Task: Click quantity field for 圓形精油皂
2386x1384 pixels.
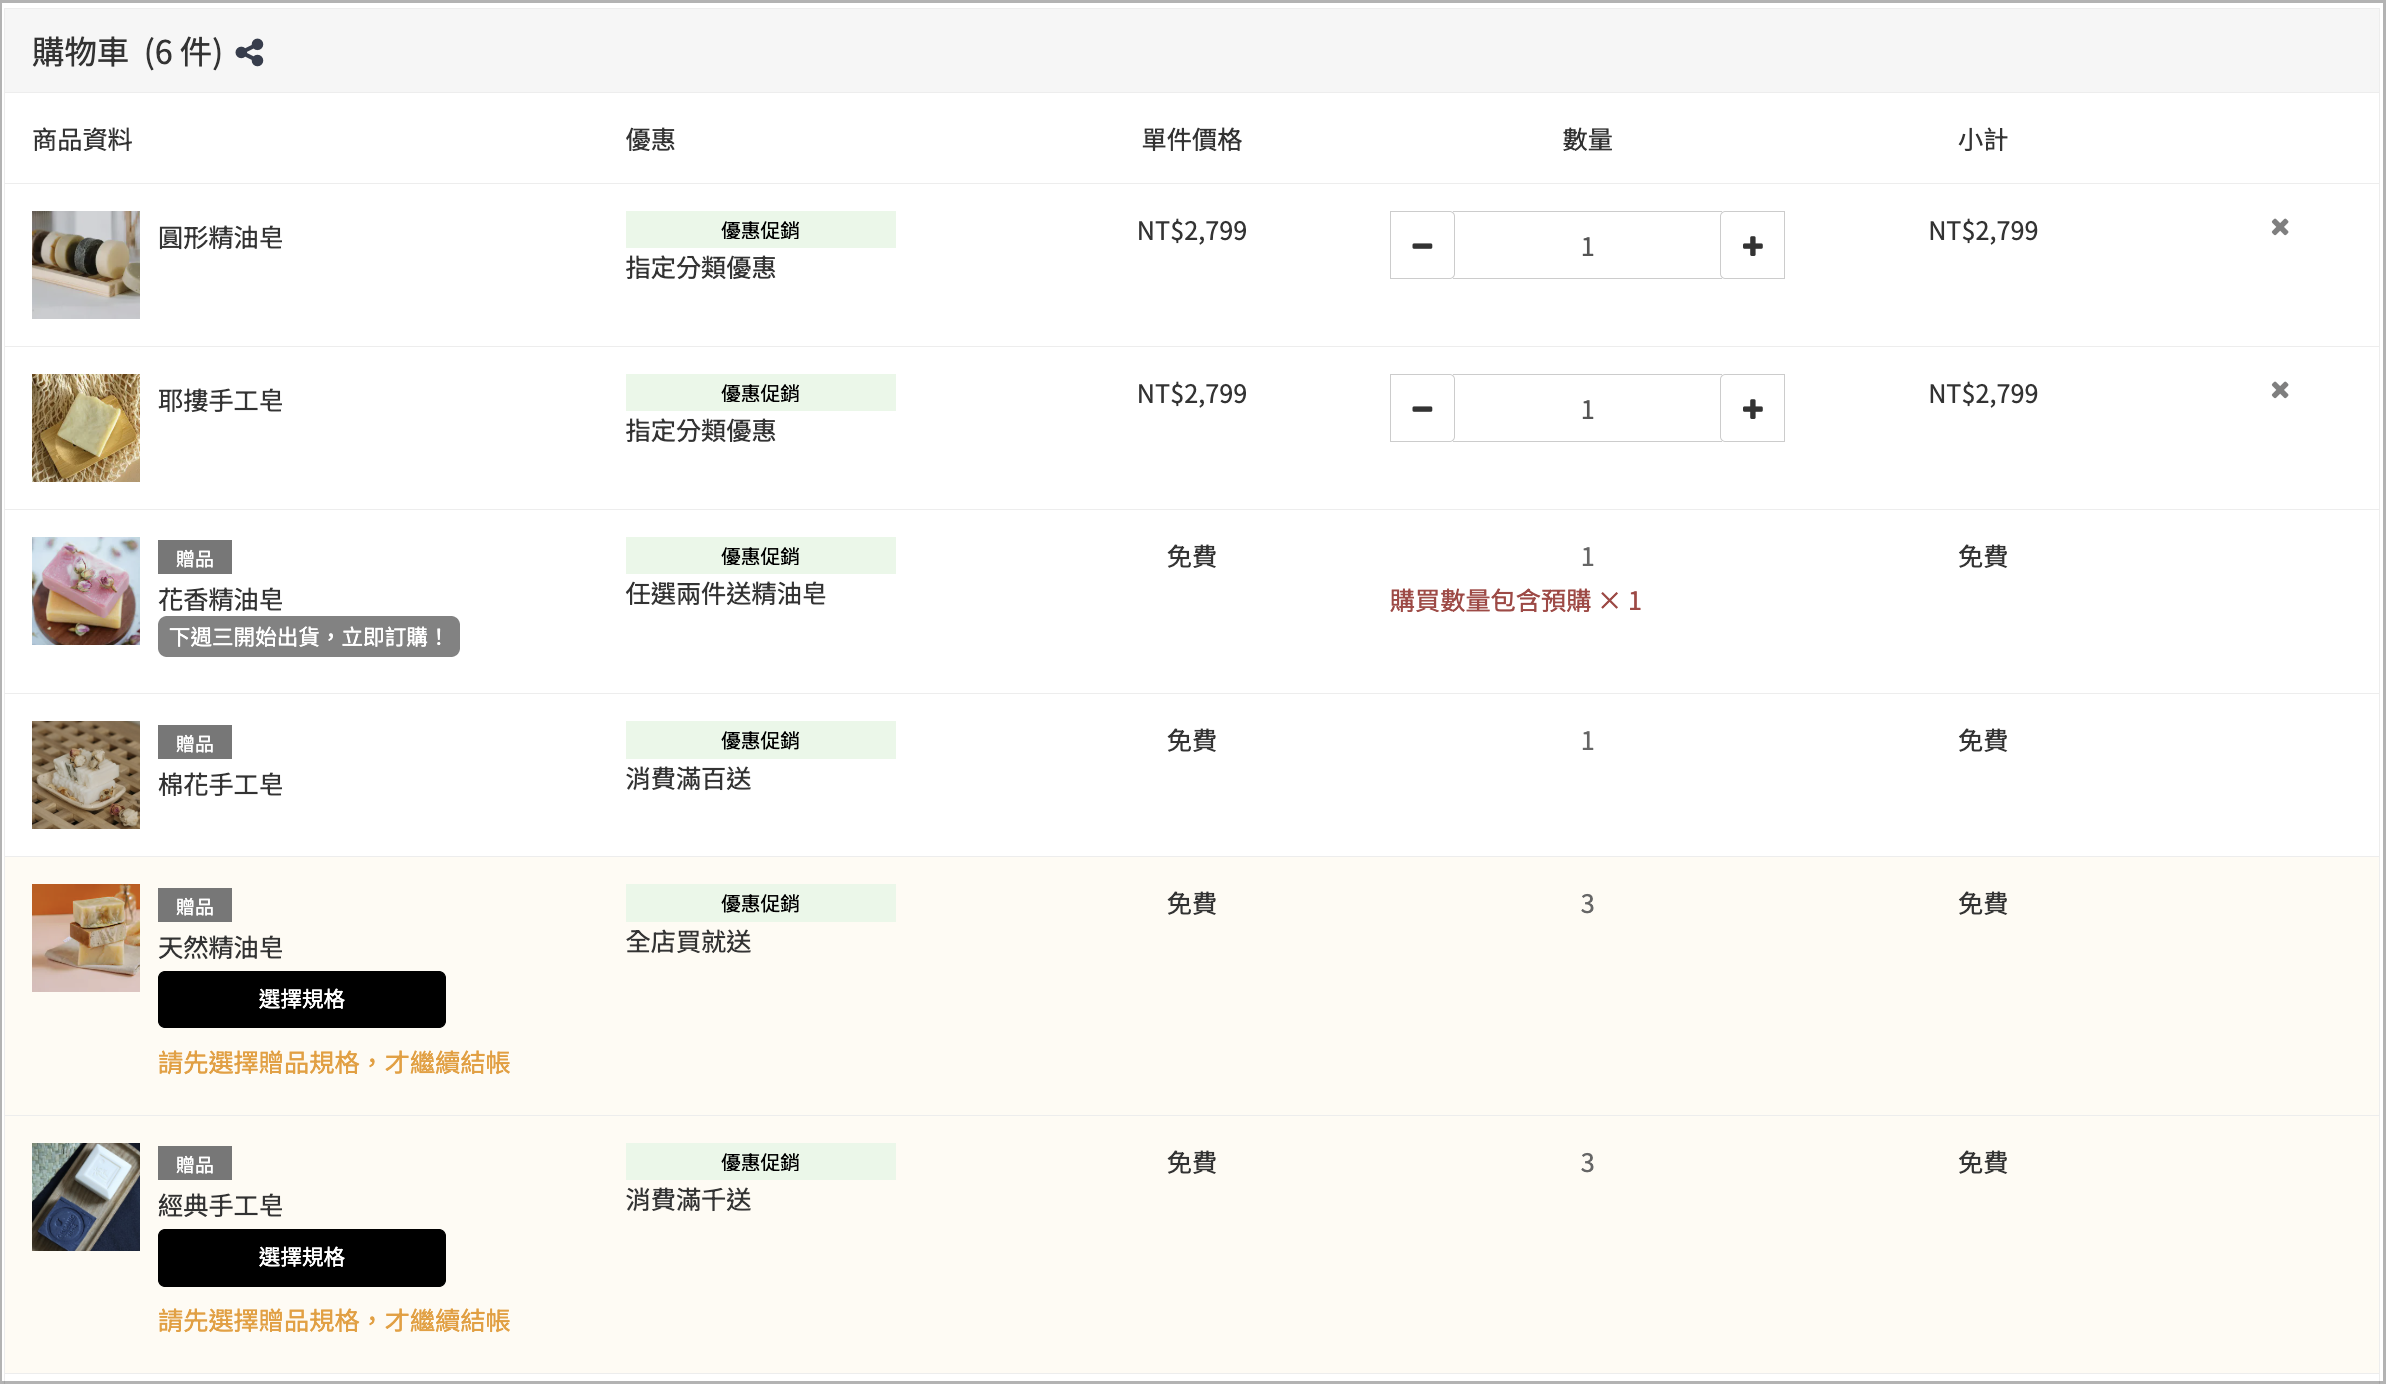Action: [x=1587, y=245]
